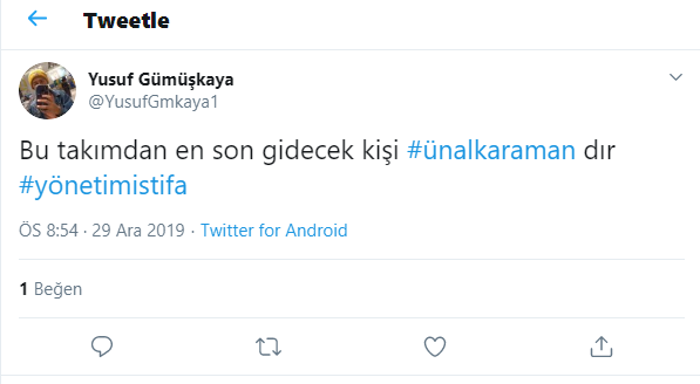Click the word 'dır' after the hashtag
Screen dimensions: 700x384
[600, 150]
